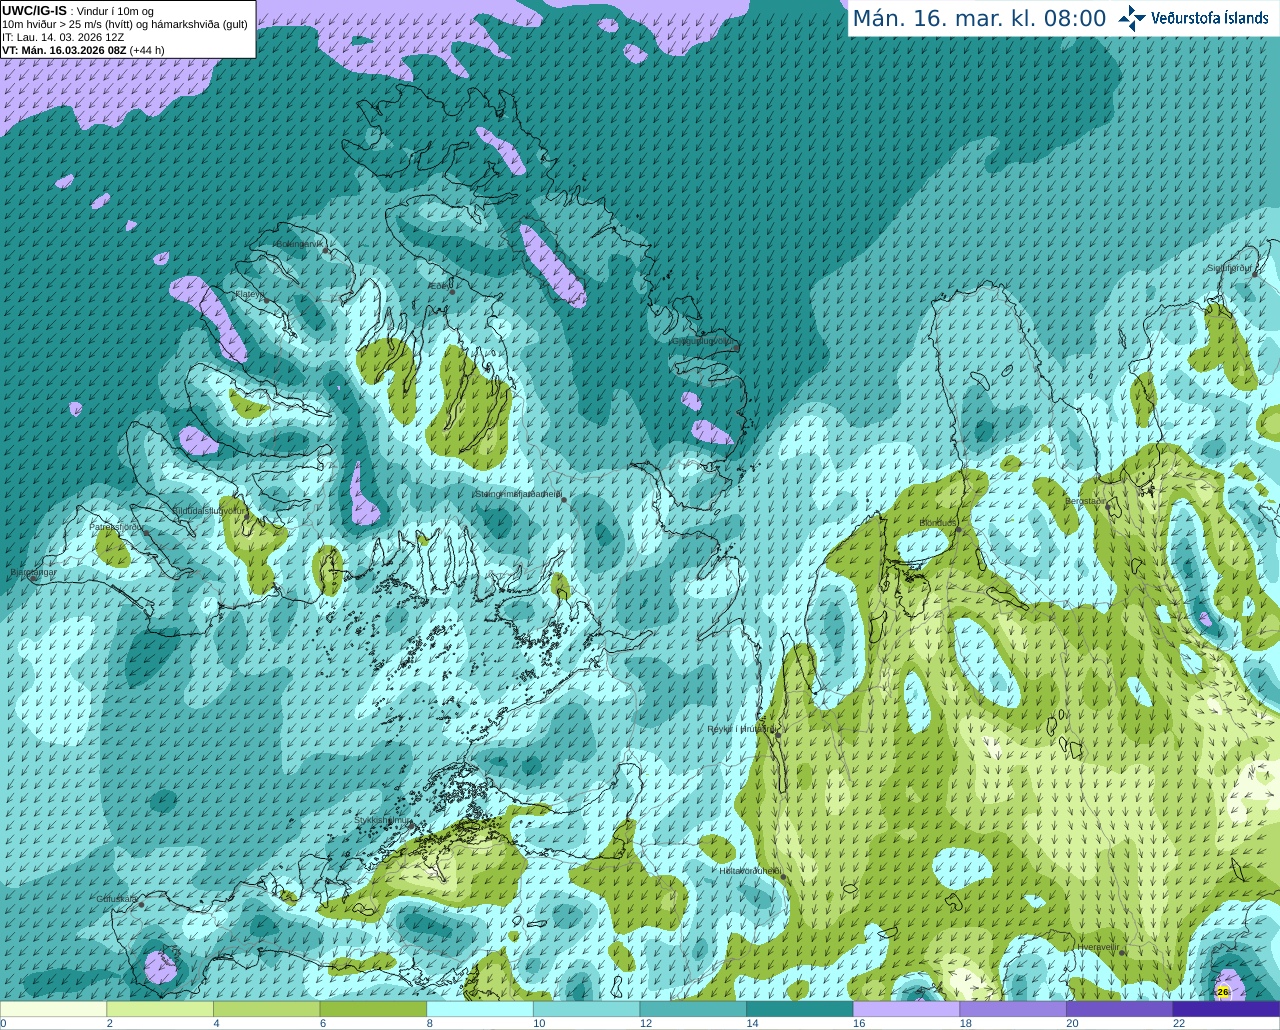The image size is (1280, 1030).
Task: Click the yellow 26 gust marker
Action: pos(1222,992)
